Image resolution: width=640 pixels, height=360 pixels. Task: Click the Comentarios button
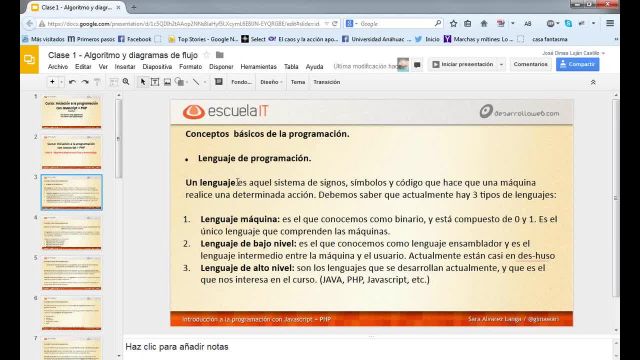pyautogui.click(x=530, y=64)
